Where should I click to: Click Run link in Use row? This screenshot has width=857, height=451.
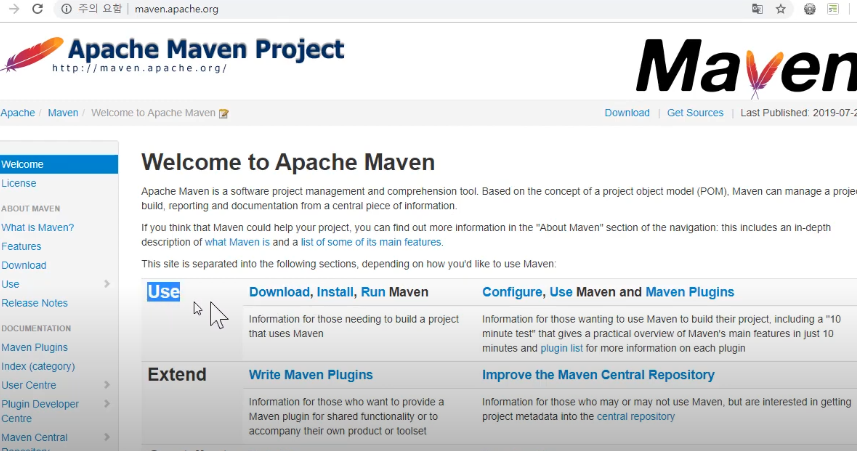[x=373, y=292]
